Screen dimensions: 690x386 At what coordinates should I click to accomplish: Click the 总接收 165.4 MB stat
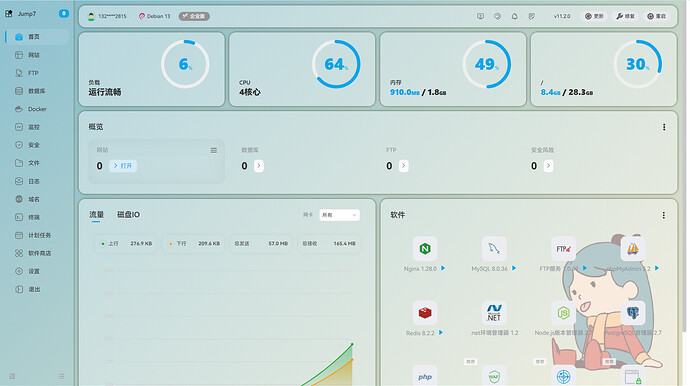pos(329,243)
